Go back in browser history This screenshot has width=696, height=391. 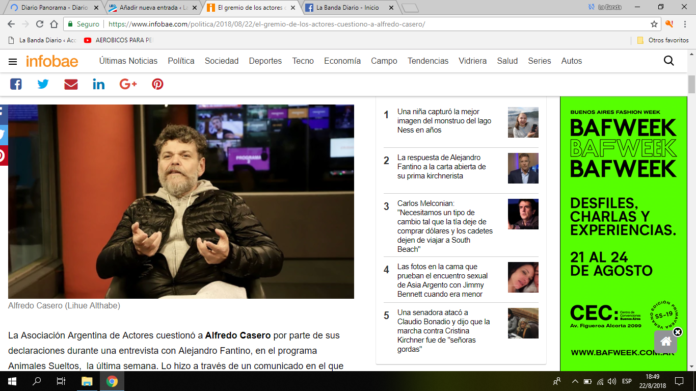pos(11,24)
